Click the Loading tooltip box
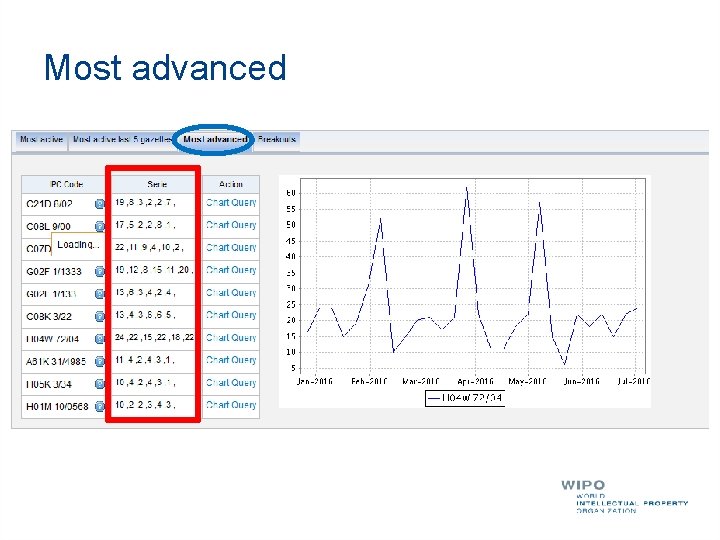 78,244
